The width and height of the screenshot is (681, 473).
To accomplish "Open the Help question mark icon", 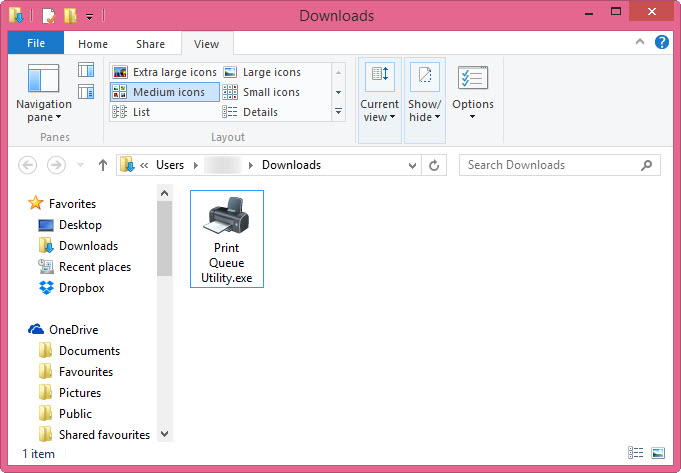I will (661, 43).
